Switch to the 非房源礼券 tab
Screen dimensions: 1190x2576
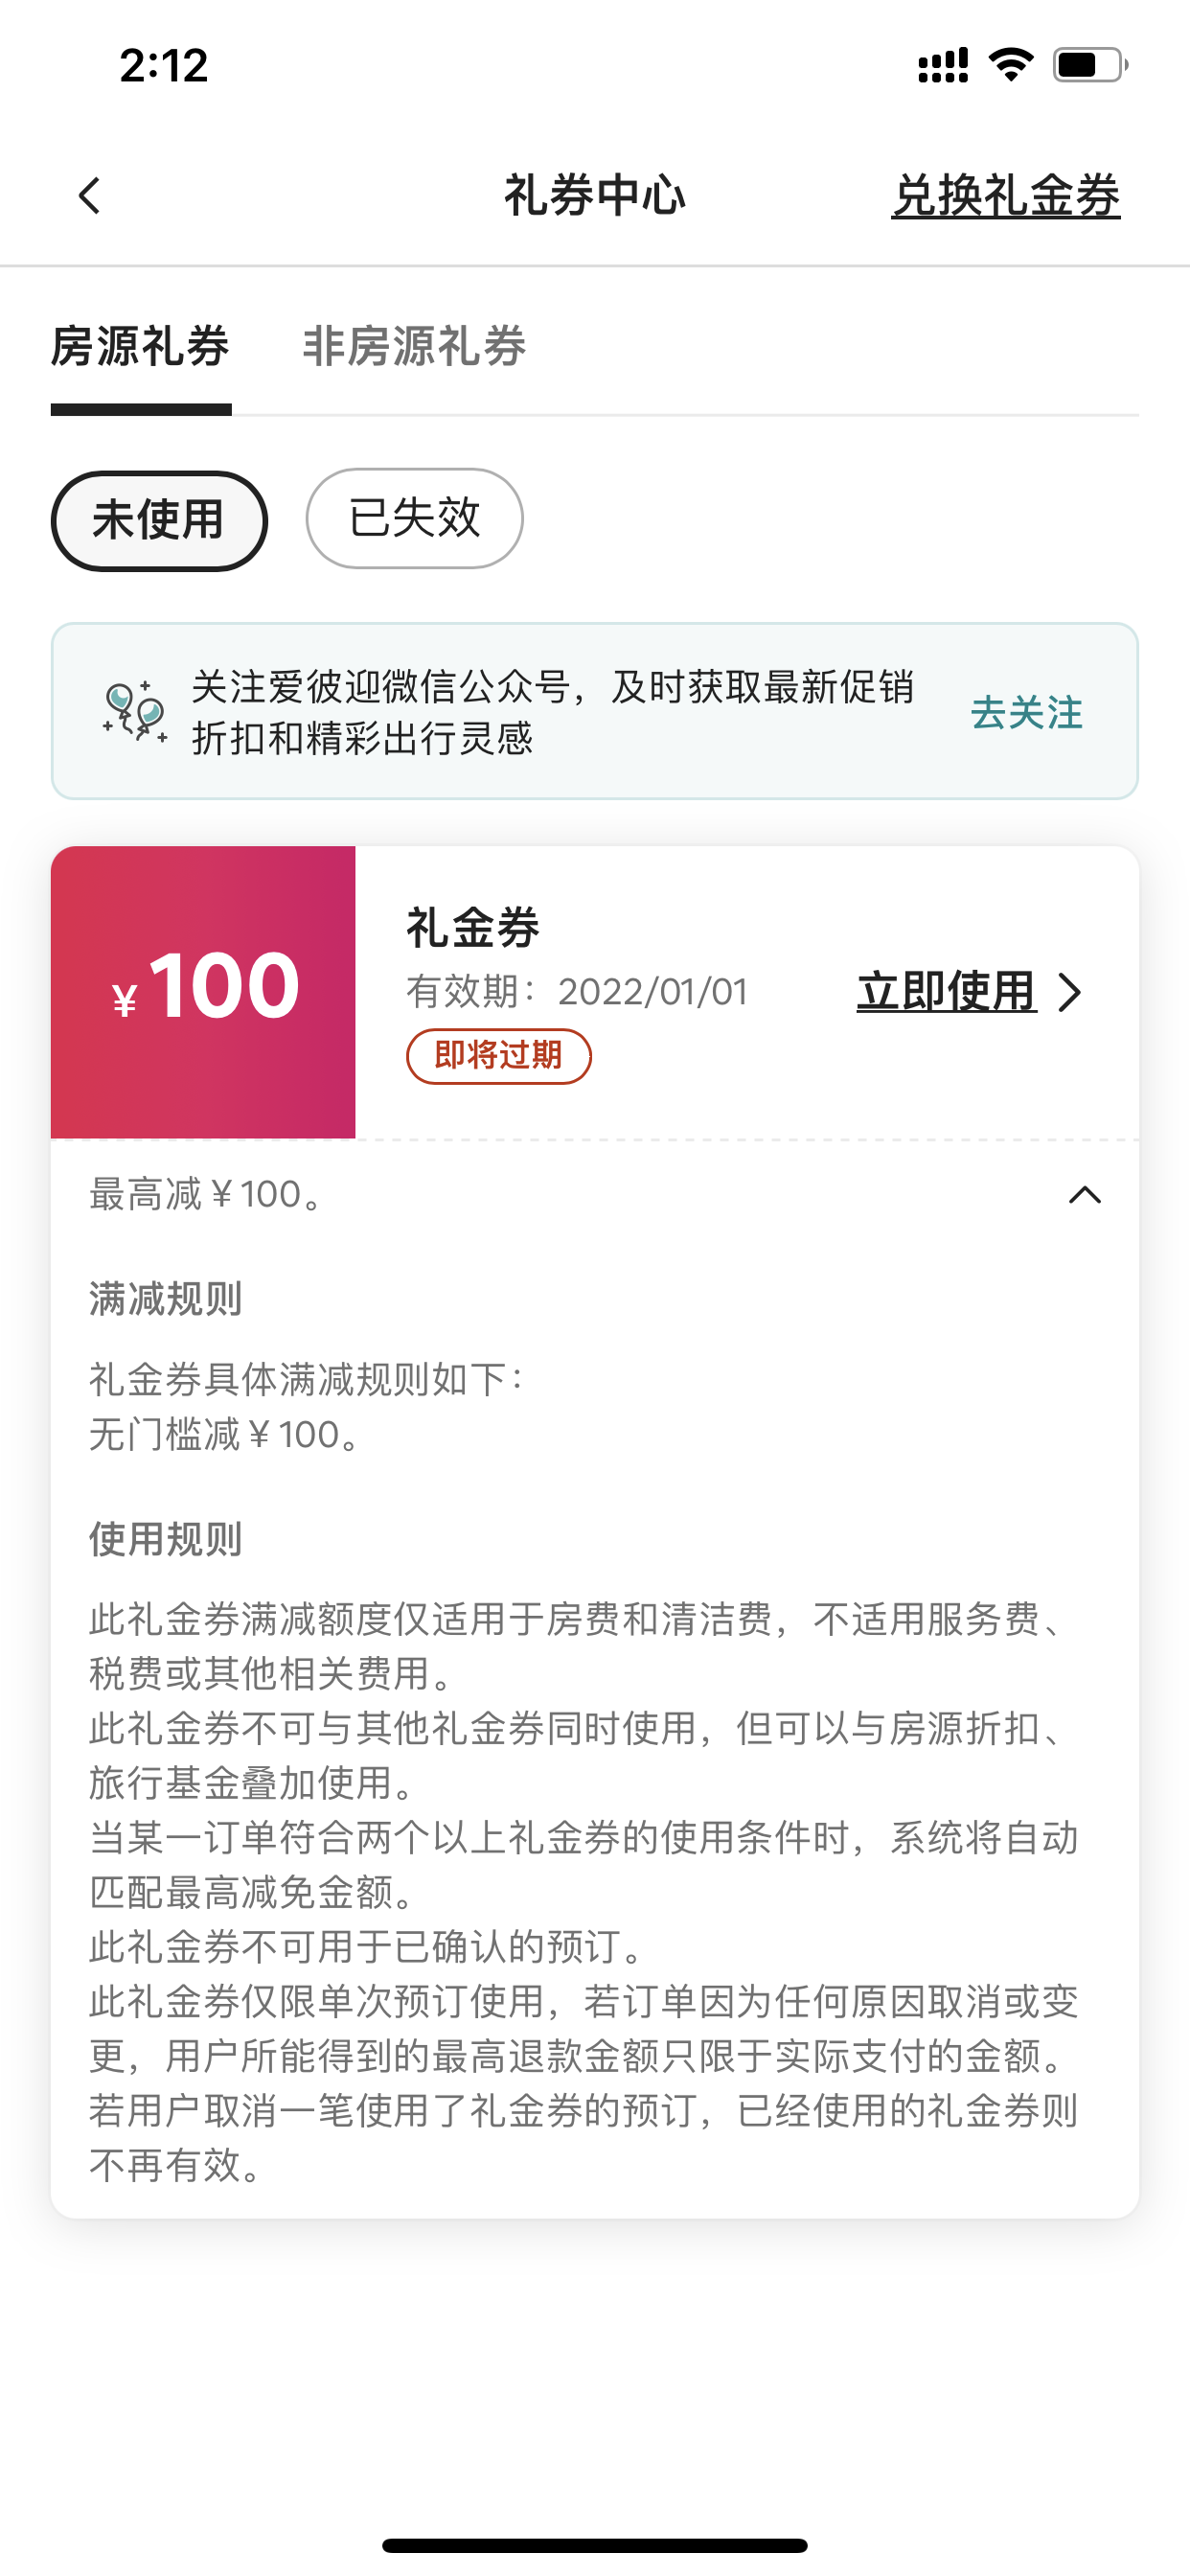coord(414,347)
